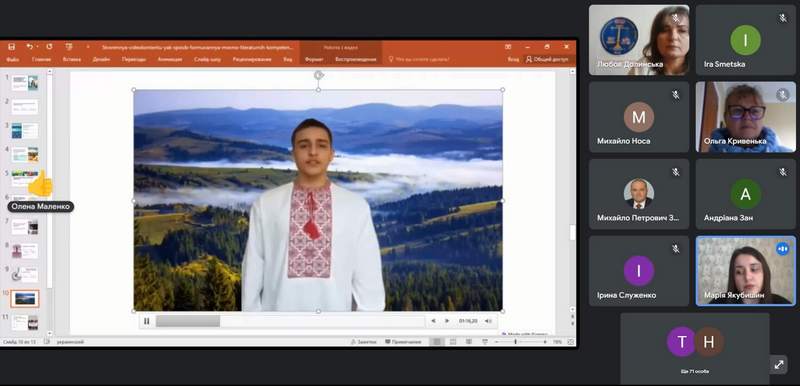
Task: Step the video backward one frame
Action: 433,321
